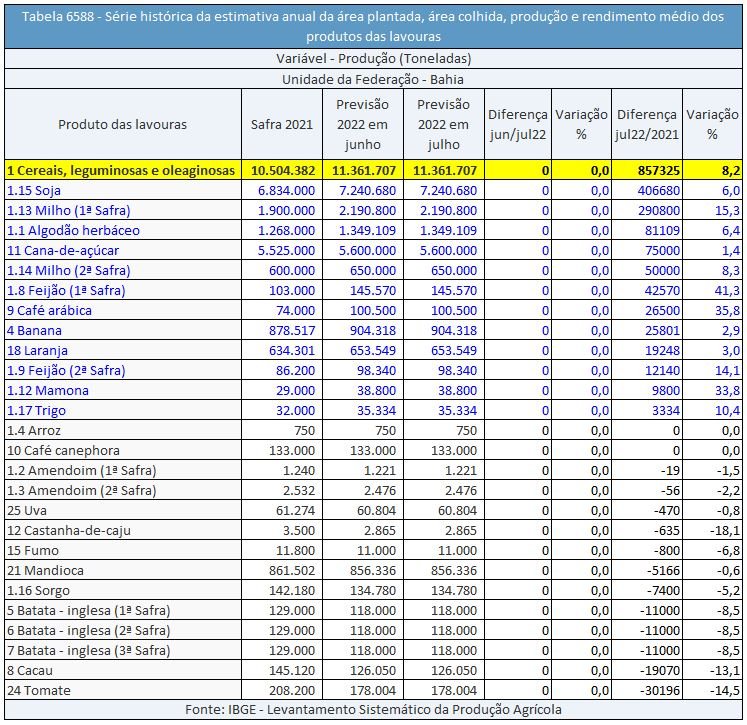Select '1.4 Arroz' row label

pyautogui.click(x=34, y=431)
